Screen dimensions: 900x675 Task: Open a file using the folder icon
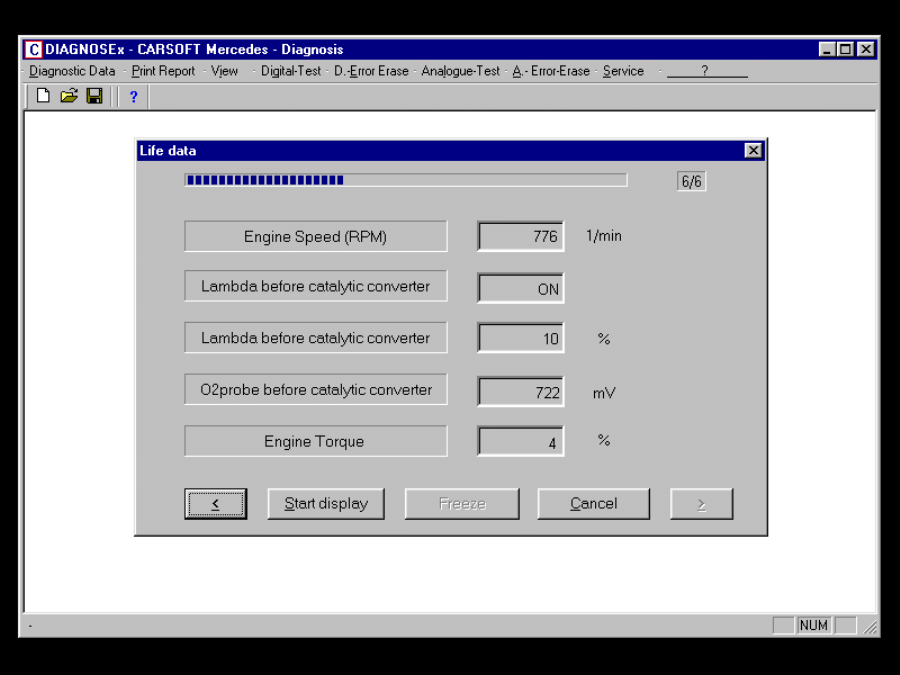(x=68, y=96)
